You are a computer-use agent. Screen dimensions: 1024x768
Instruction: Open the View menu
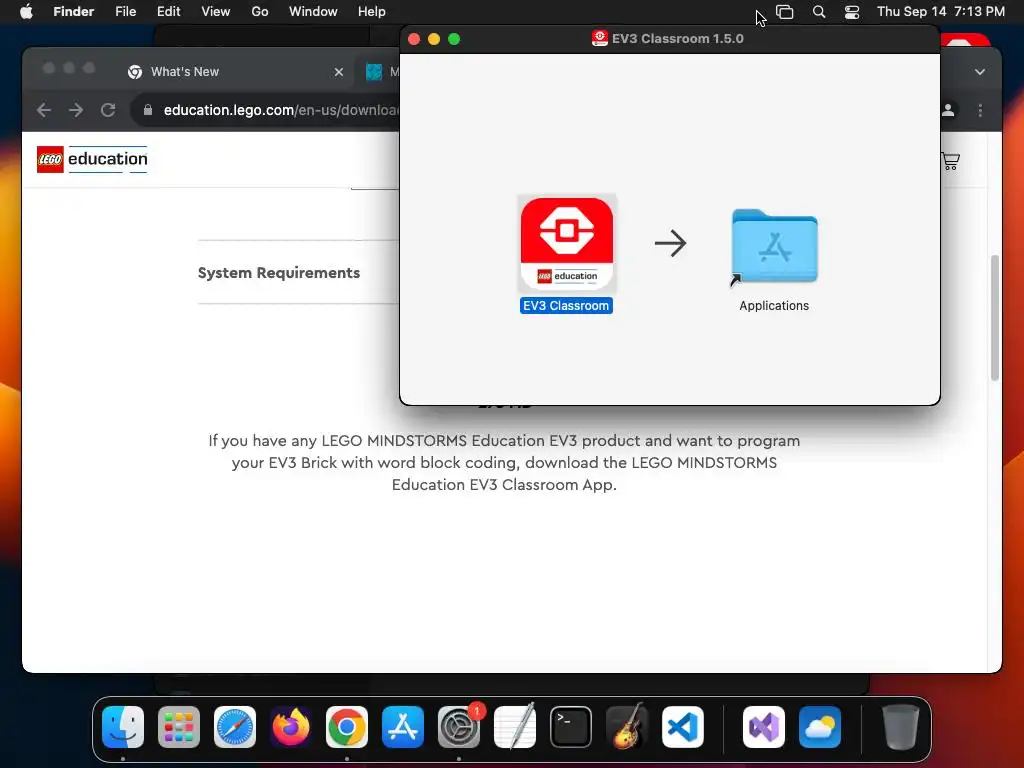pos(216,12)
